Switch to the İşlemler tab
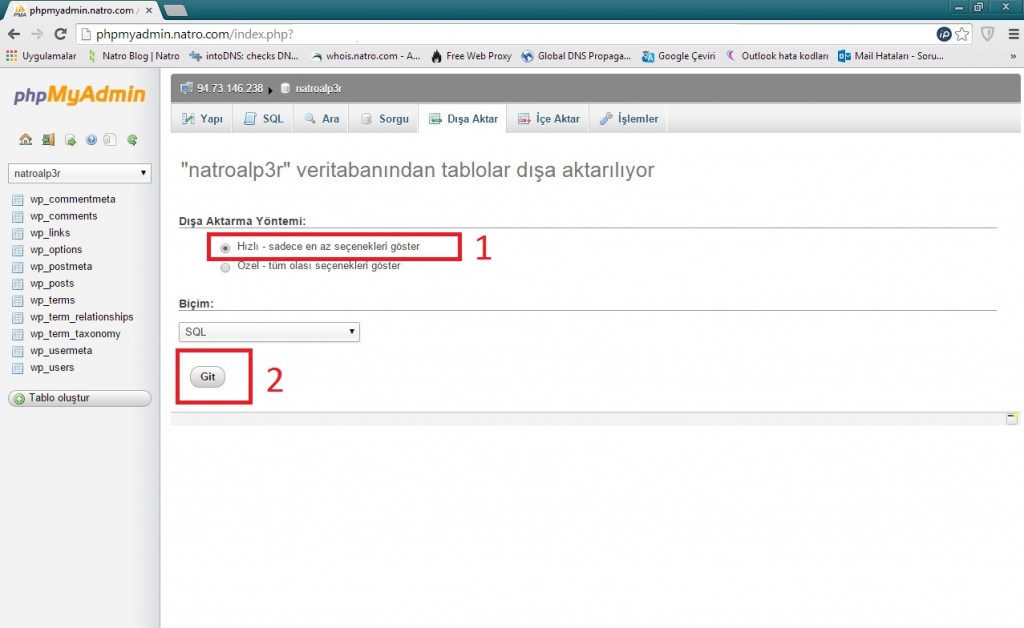Screen dimensions: 1024x628 [629, 119]
